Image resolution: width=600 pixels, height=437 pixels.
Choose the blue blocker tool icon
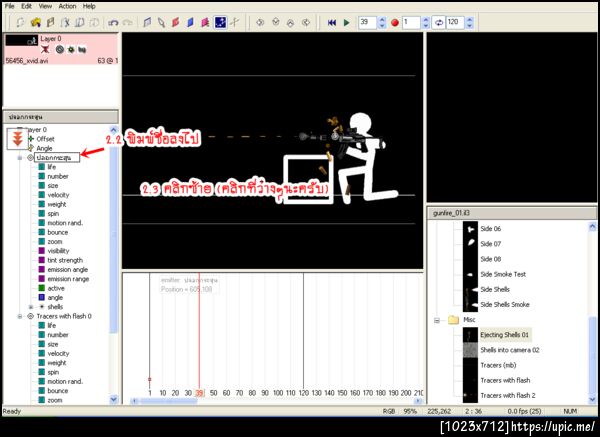[190, 23]
